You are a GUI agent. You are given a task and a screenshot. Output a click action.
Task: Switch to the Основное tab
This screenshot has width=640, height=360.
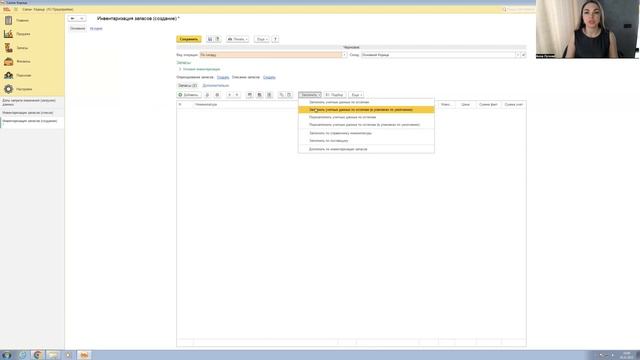pos(78,29)
